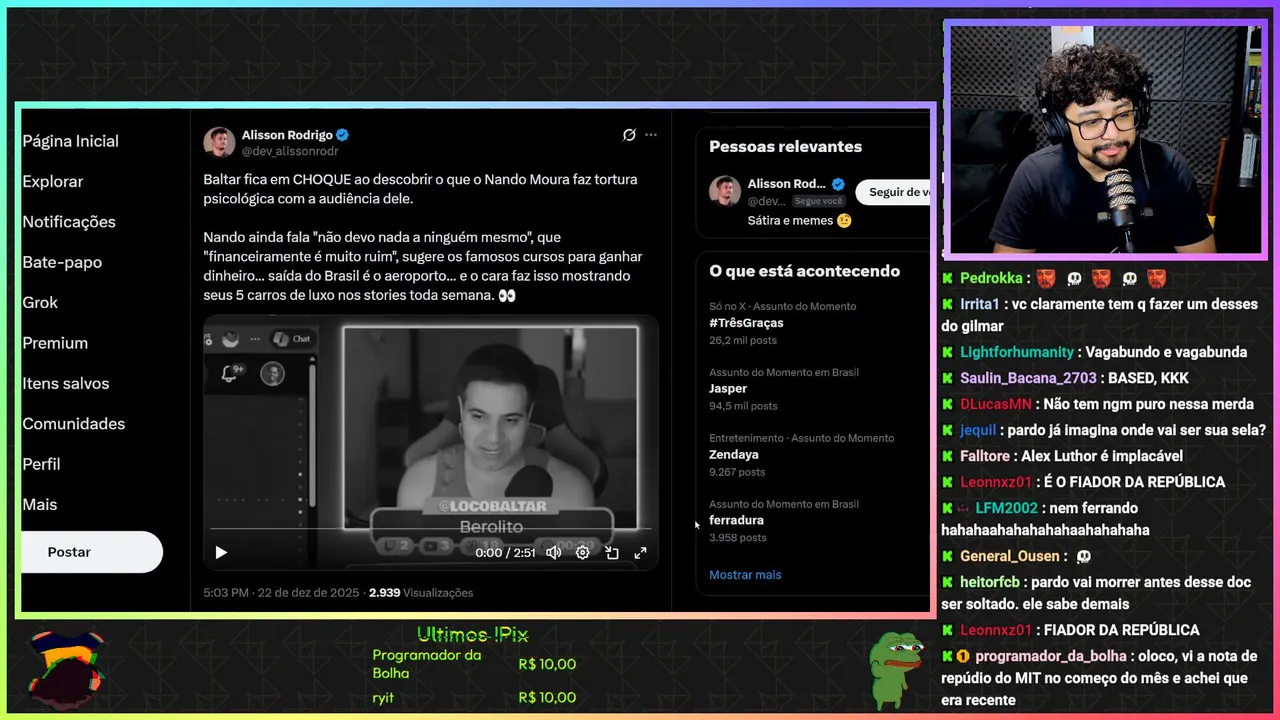Open Itens salvos
1280x720 pixels.
click(66, 383)
